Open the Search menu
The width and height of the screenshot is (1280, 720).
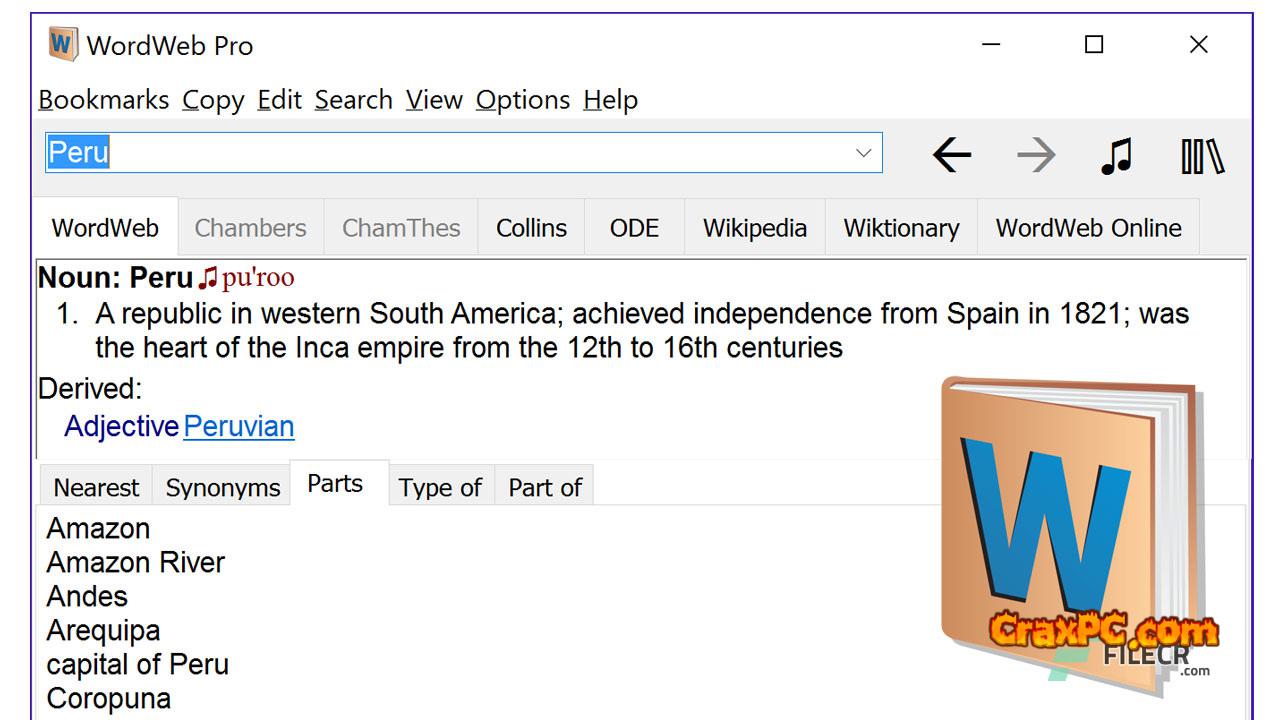[353, 100]
